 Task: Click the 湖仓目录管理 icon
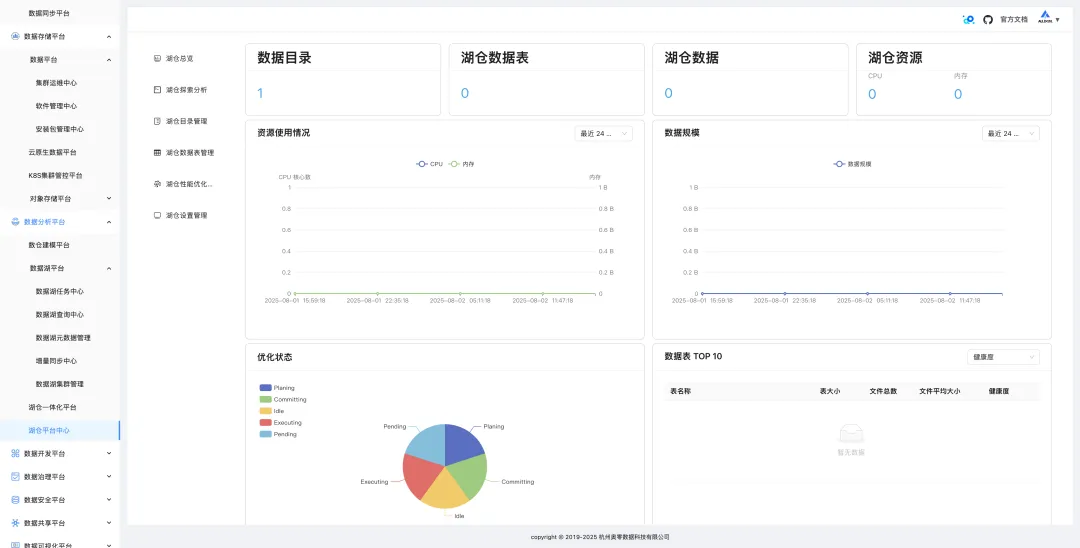[x=157, y=121]
